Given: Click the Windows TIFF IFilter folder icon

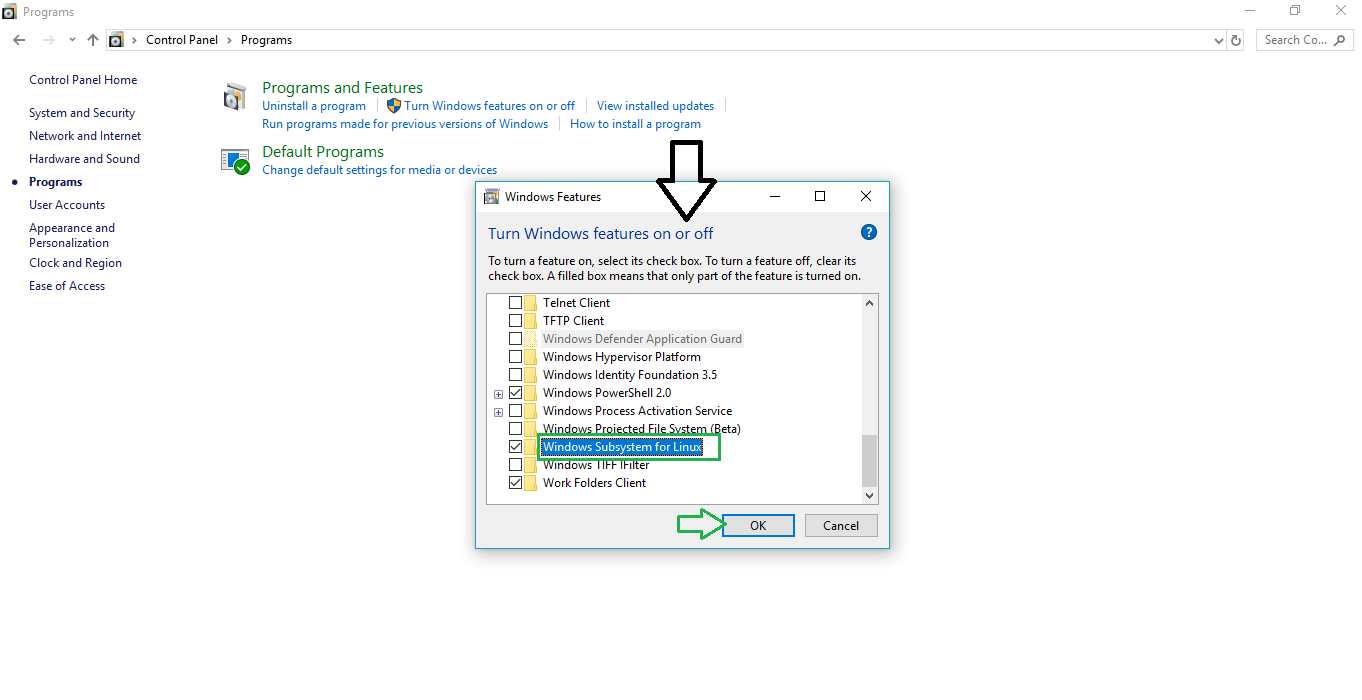Looking at the screenshot, I should point(531,465).
